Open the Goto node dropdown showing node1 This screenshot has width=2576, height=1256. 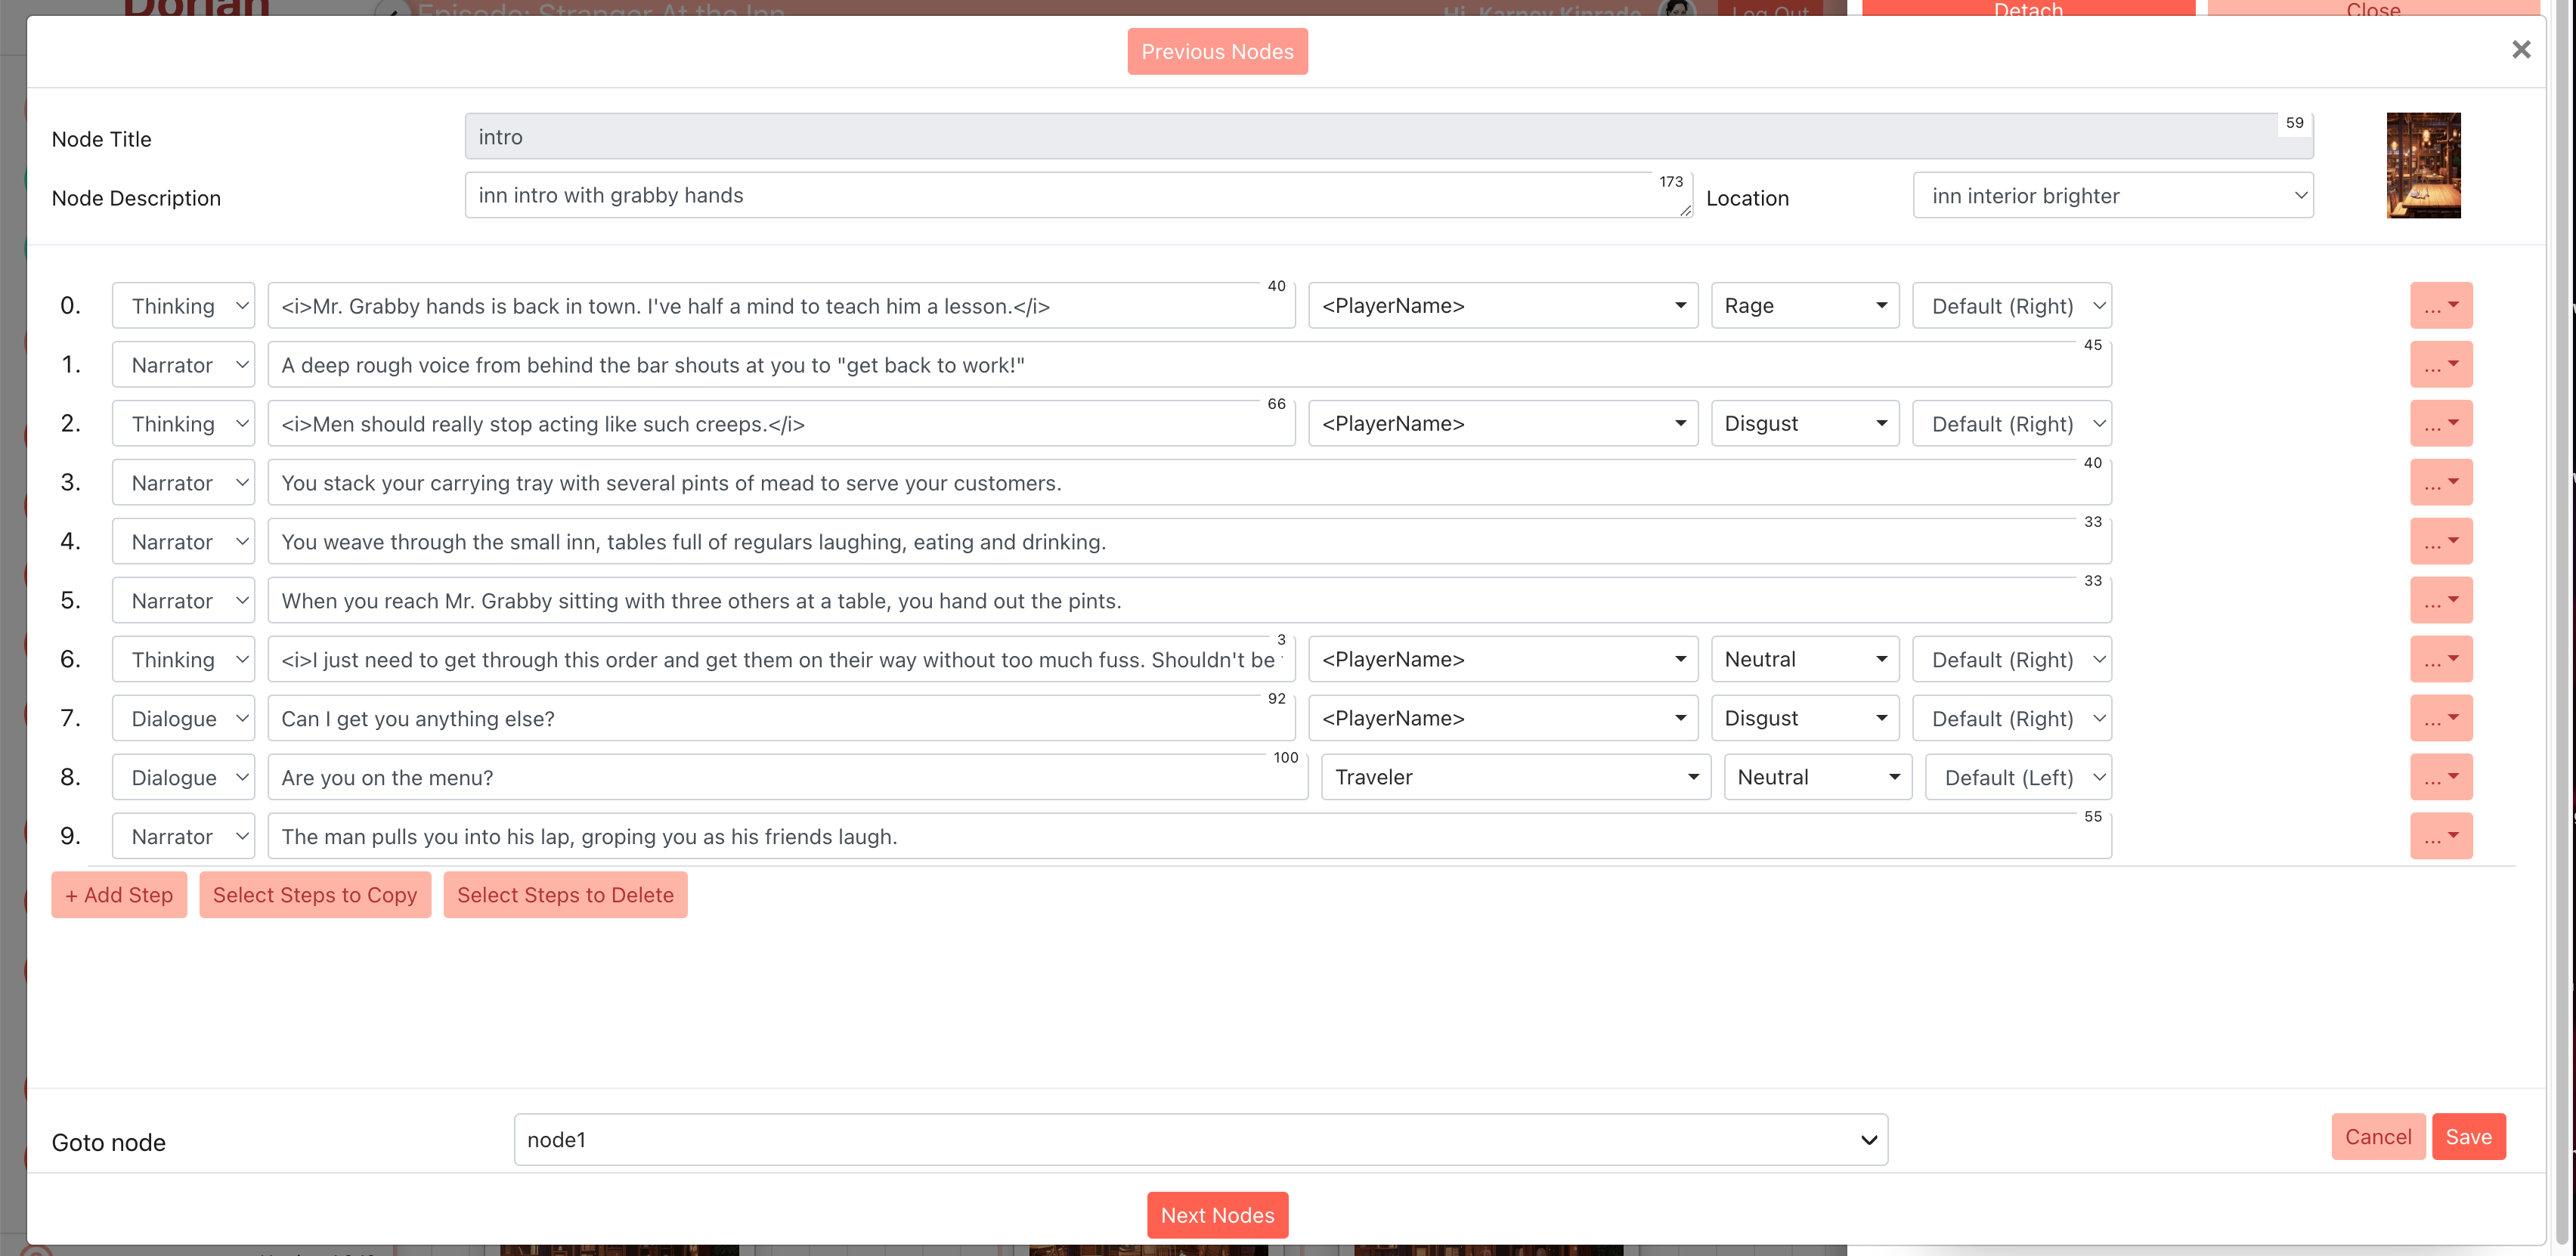[x=1200, y=1140]
